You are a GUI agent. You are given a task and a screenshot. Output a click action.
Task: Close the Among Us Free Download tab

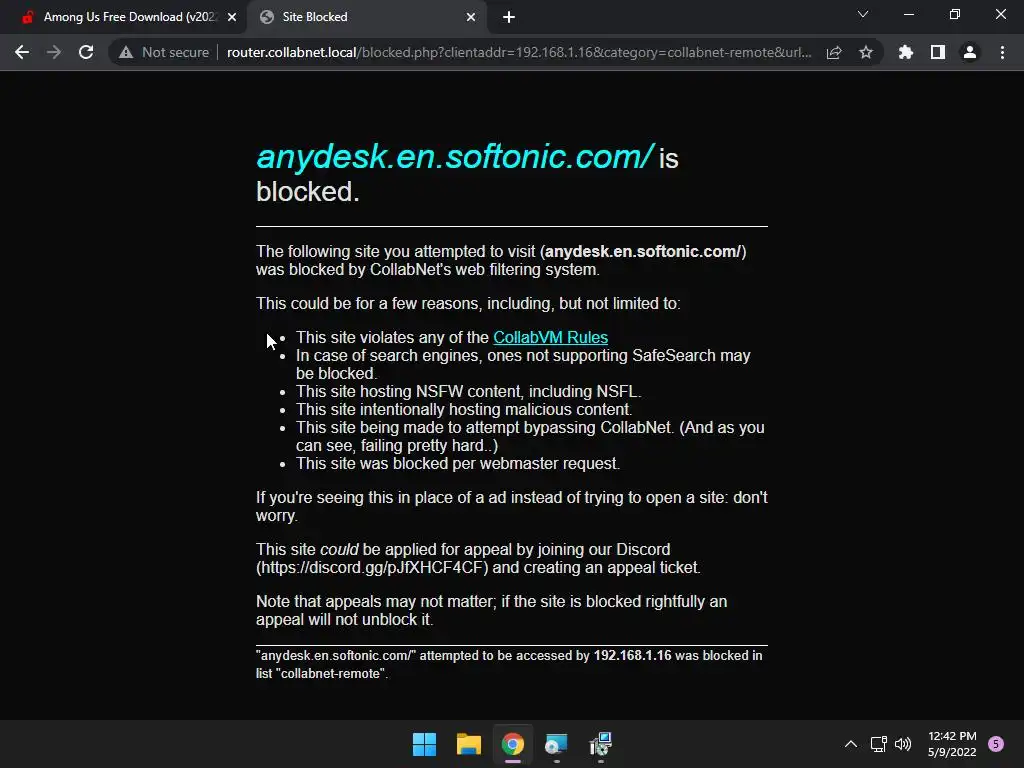232,17
